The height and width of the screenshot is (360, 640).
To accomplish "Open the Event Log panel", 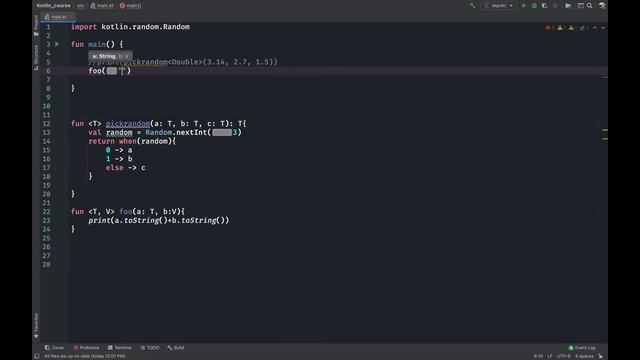I will (582, 348).
